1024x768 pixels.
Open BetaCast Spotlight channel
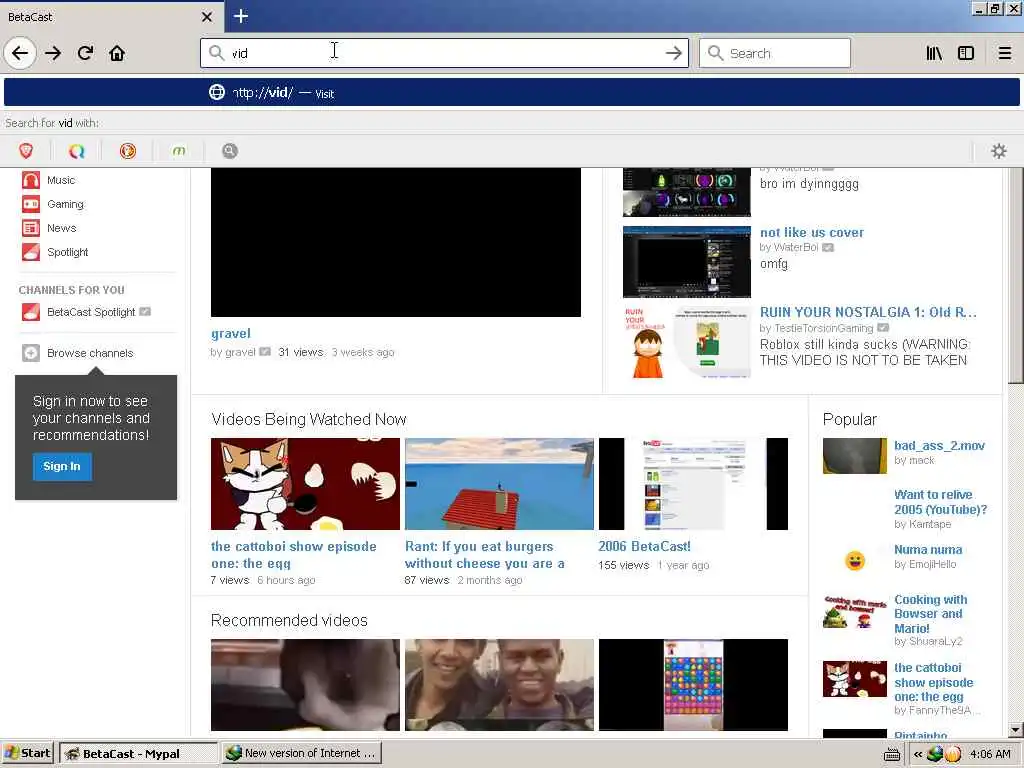point(91,312)
